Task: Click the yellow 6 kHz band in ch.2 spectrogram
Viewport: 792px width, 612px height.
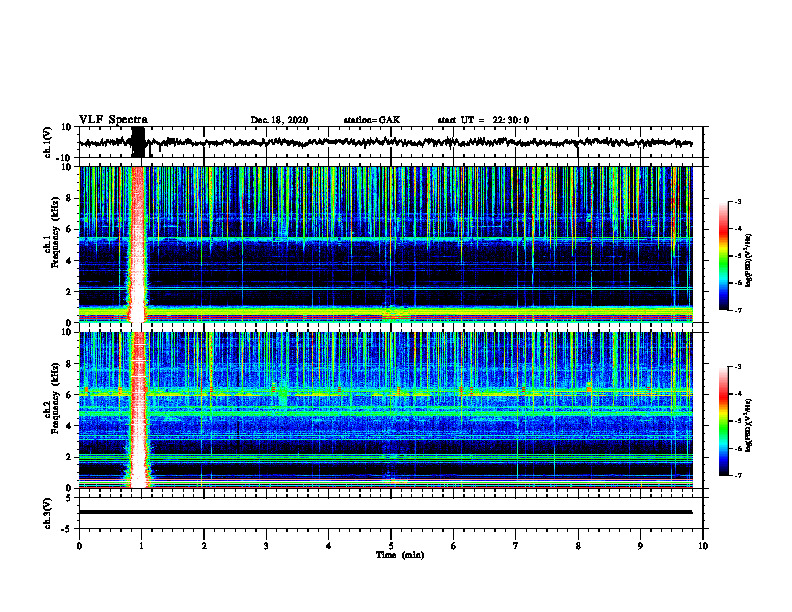Action: (385, 393)
